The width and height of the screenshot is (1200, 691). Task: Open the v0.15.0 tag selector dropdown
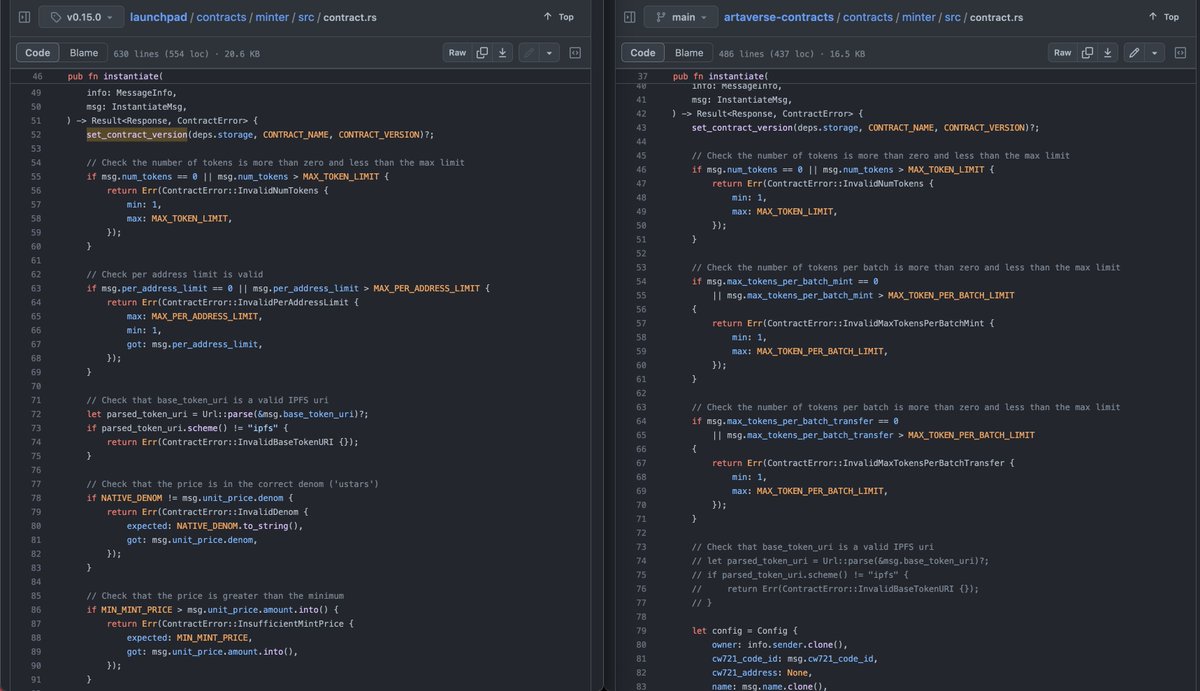click(82, 17)
